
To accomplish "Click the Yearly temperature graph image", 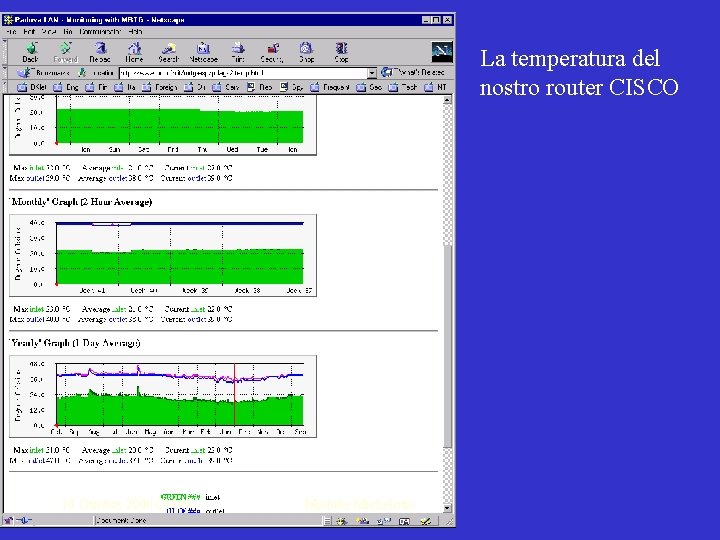I will click(x=163, y=396).
